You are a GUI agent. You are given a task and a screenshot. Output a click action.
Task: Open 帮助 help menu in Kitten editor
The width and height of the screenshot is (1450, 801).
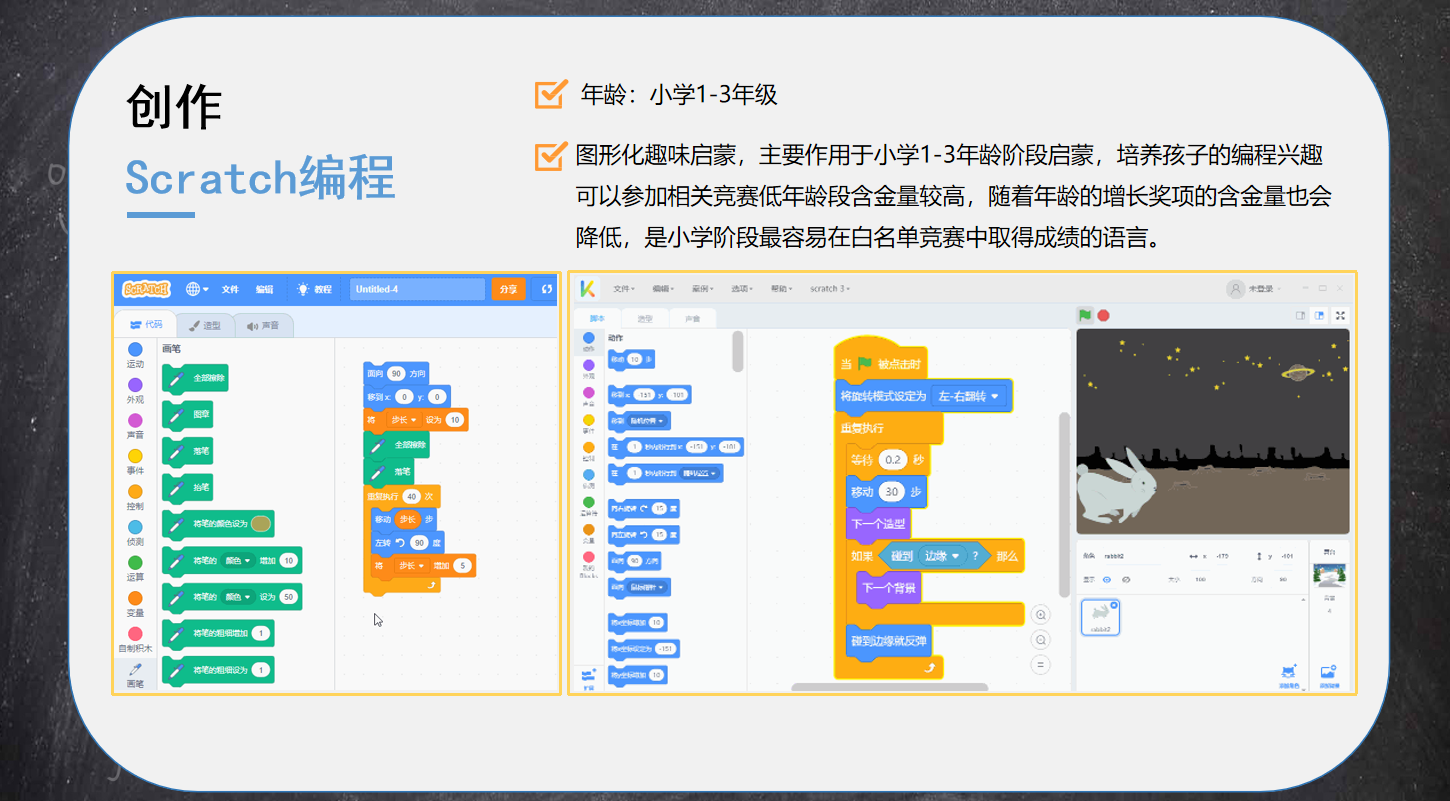(780, 288)
